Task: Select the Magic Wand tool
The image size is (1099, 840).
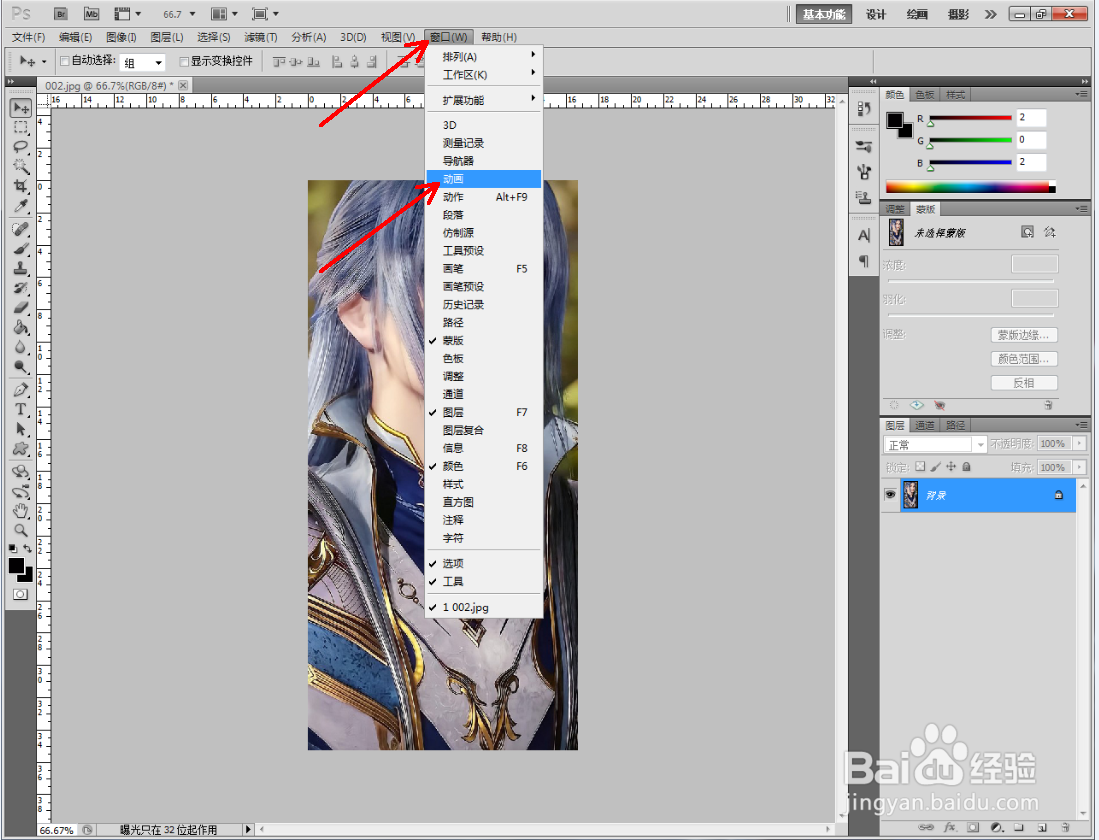Action: pos(20,167)
